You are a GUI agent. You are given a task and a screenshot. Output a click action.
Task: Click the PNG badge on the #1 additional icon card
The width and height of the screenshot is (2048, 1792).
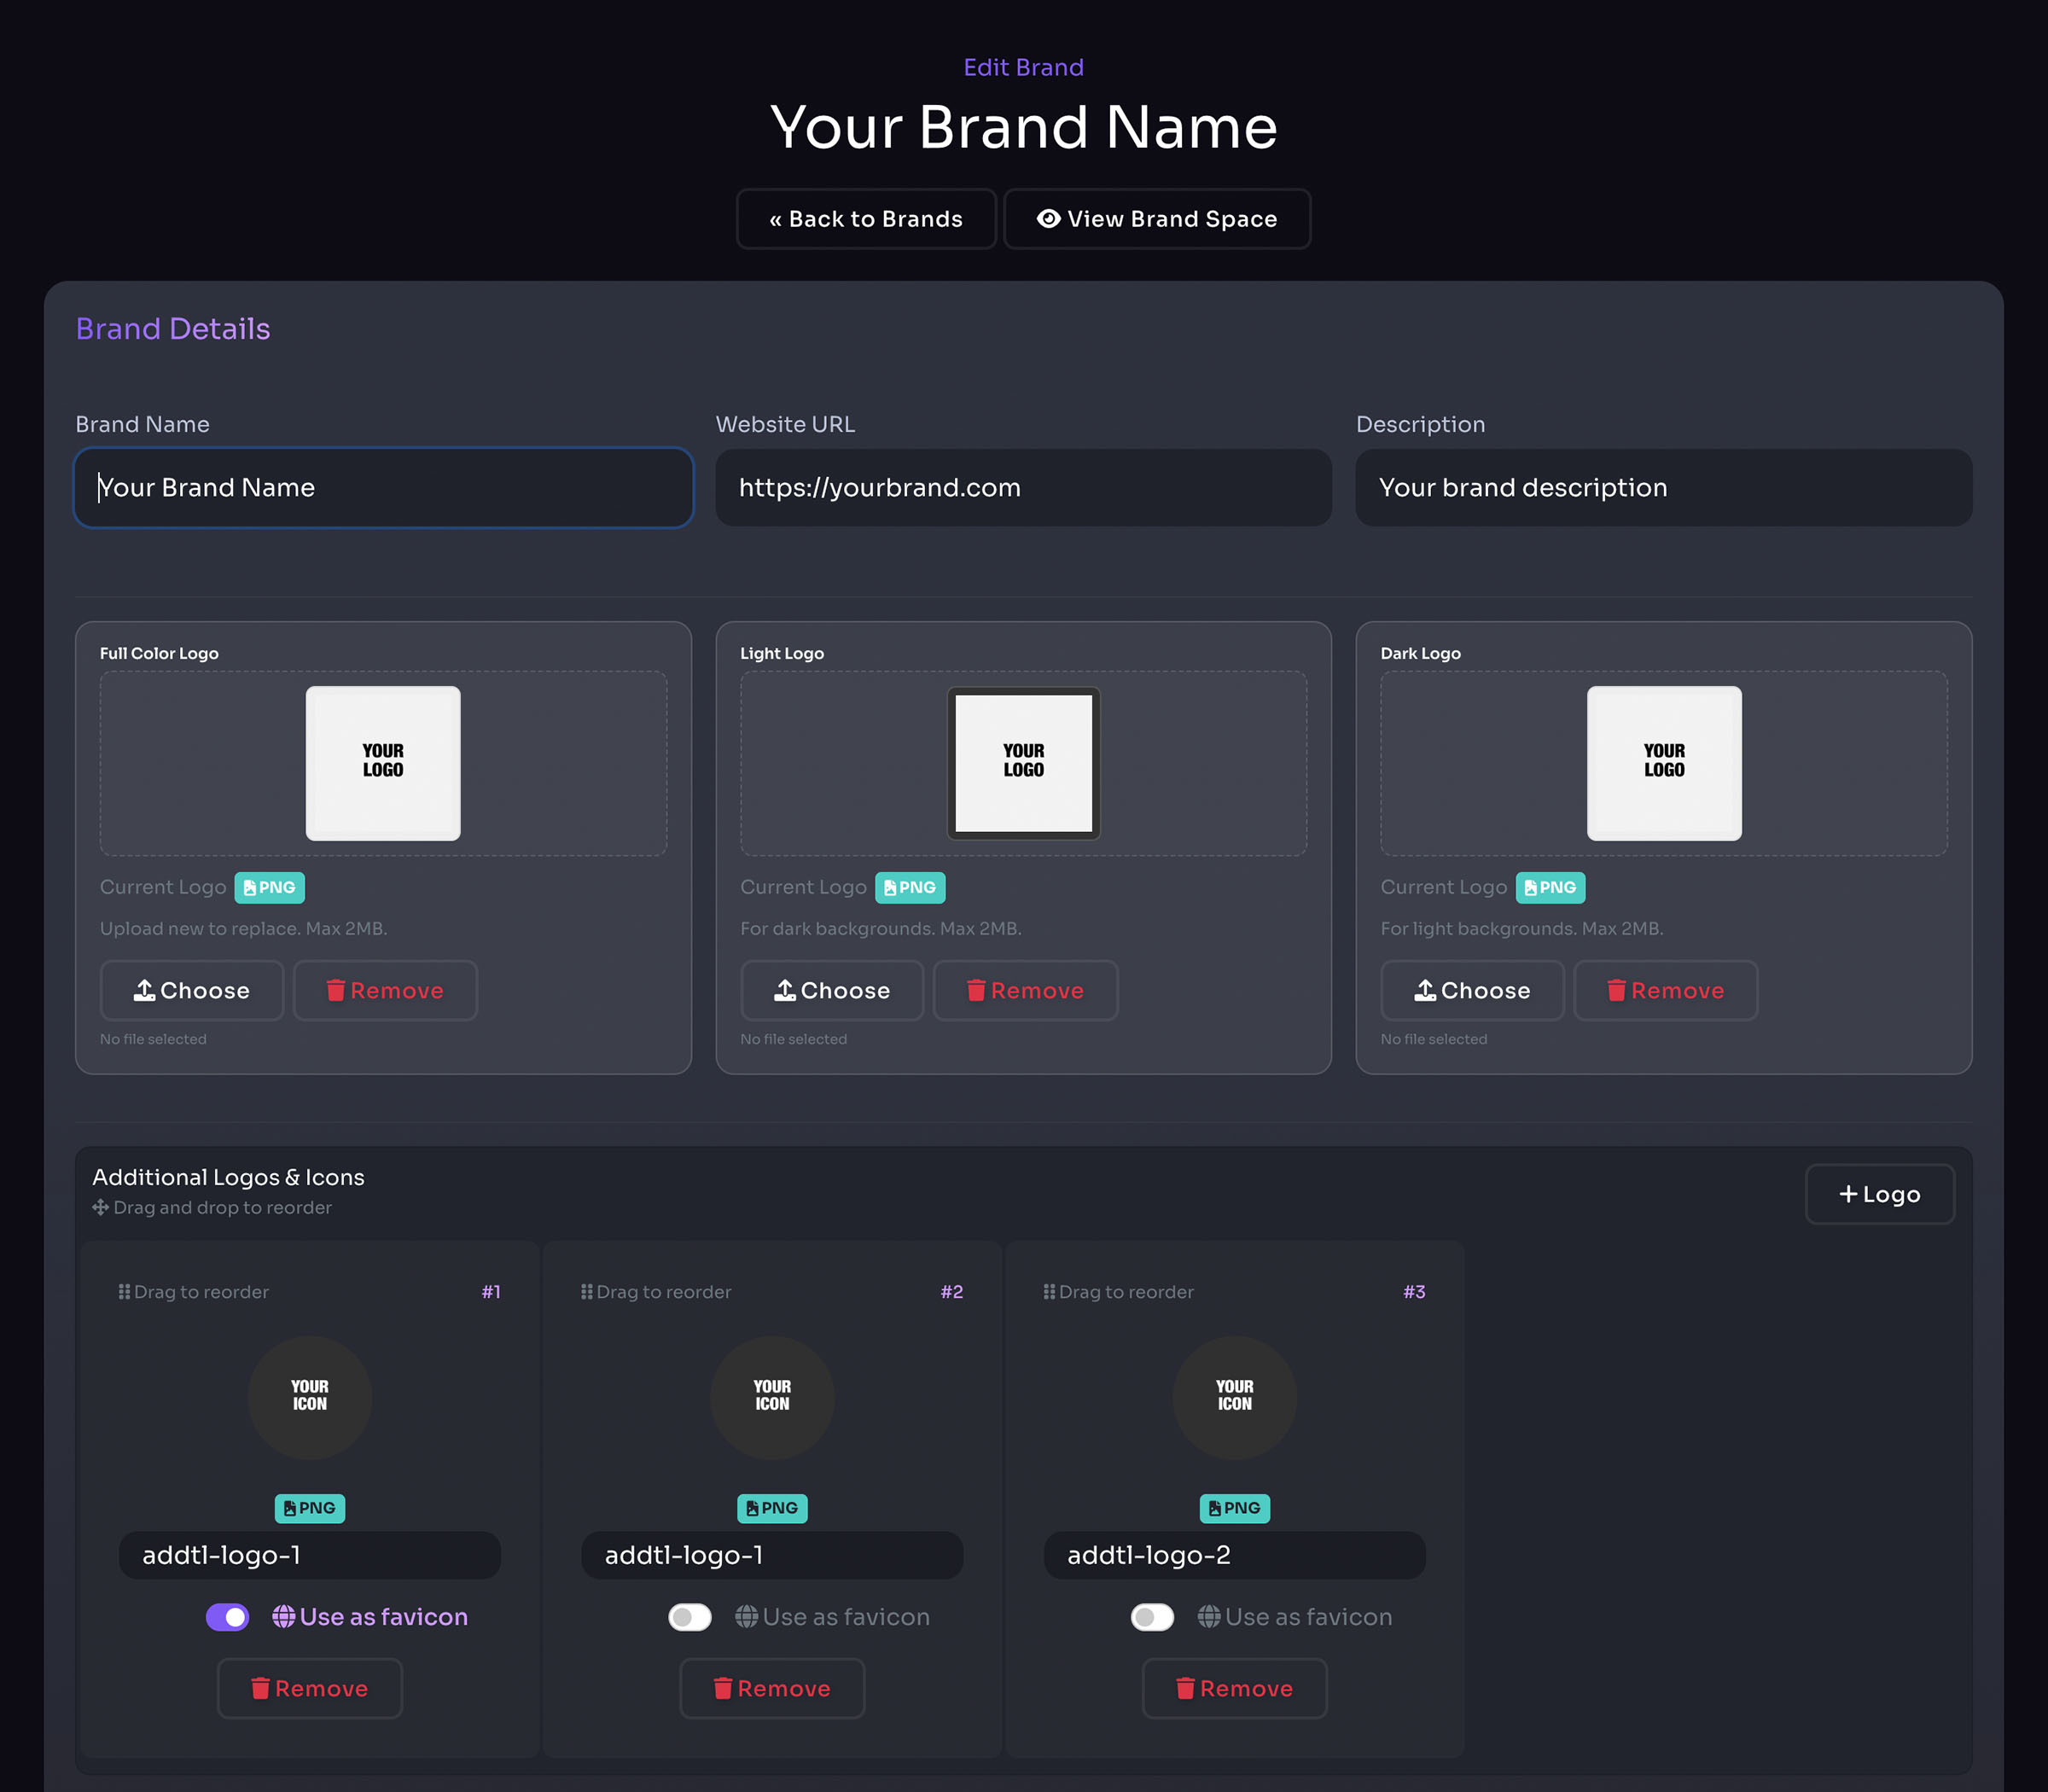pyautogui.click(x=309, y=1508)
